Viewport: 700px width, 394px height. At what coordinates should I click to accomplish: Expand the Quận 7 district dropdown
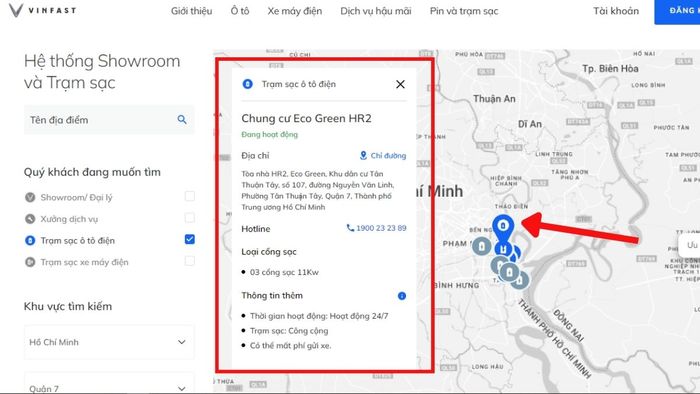click(x=109, y=384)
